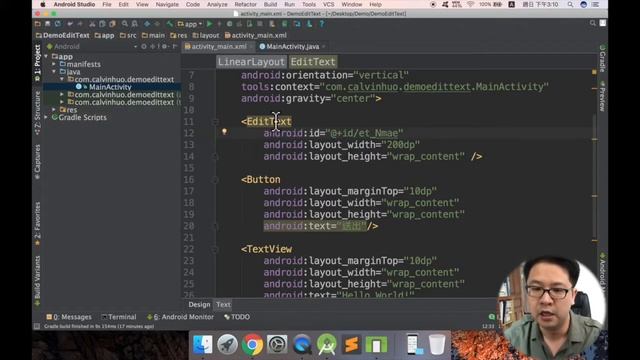The width and height of the screenshot is (640, 360).
Task: Open the Terminal tool window button
Action: (119, 317)
